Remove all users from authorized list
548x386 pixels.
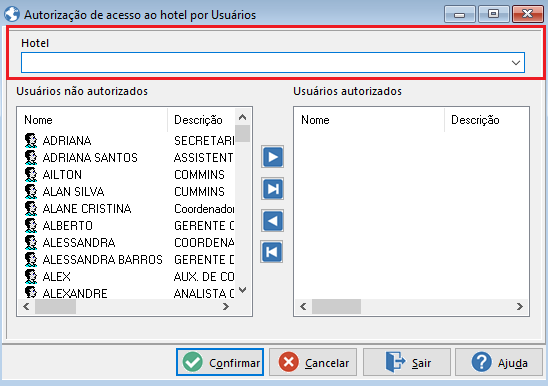point(272,252)
